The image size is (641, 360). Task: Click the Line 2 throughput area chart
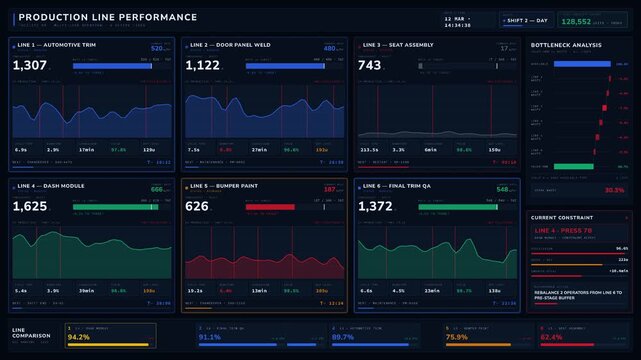pos(264,112)
